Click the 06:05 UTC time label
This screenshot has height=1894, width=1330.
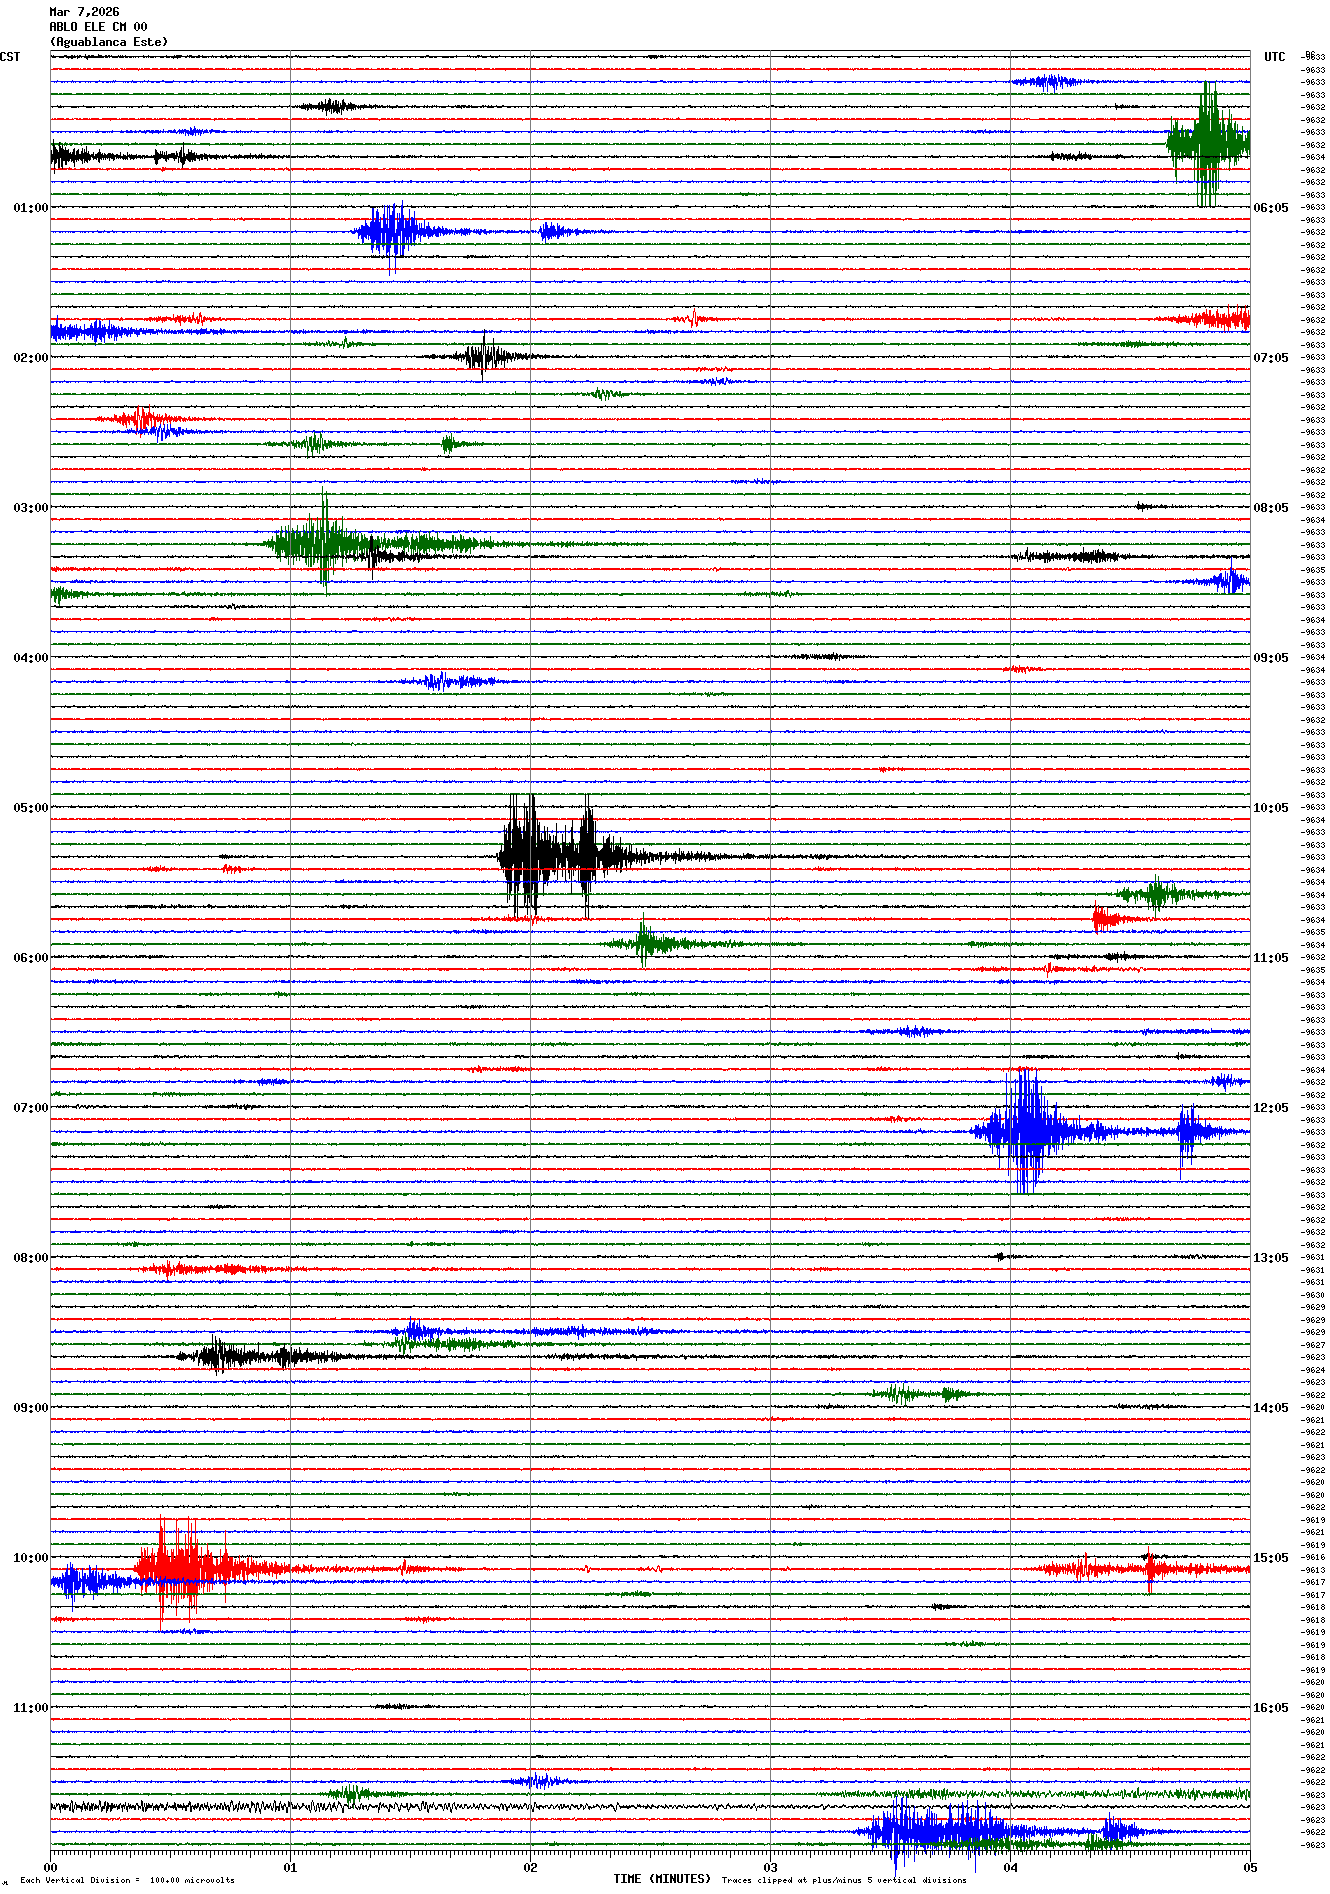coord(1270,208)
